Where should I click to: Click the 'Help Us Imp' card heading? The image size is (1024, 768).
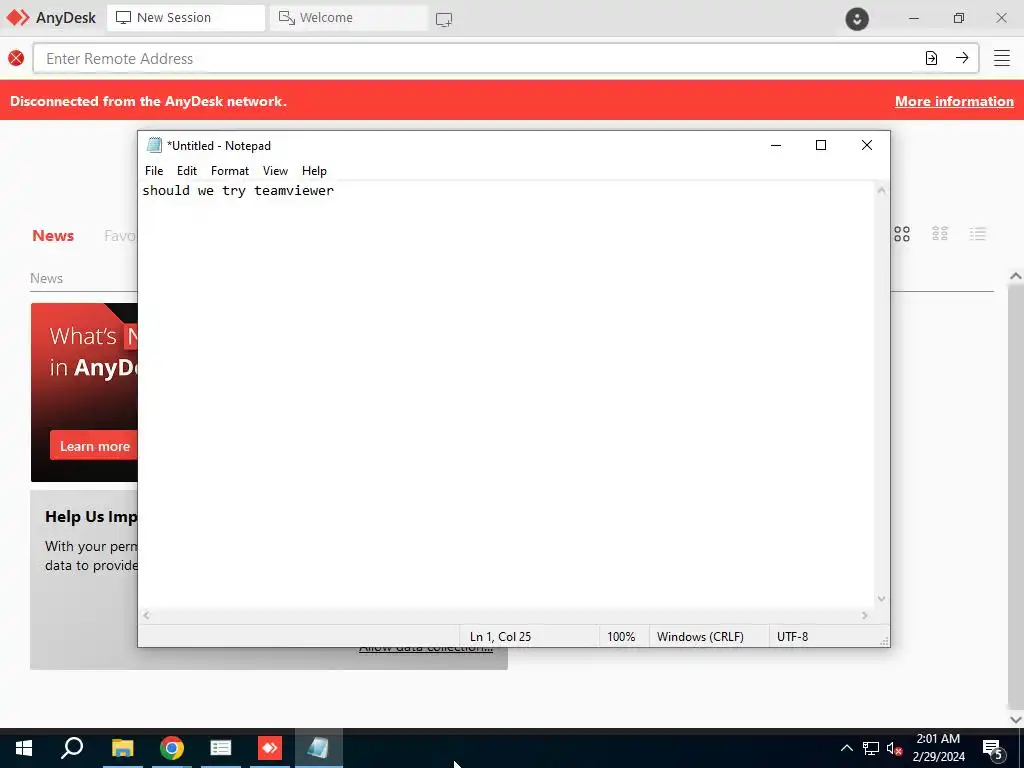pyautogui.click(x=91, y=517)
